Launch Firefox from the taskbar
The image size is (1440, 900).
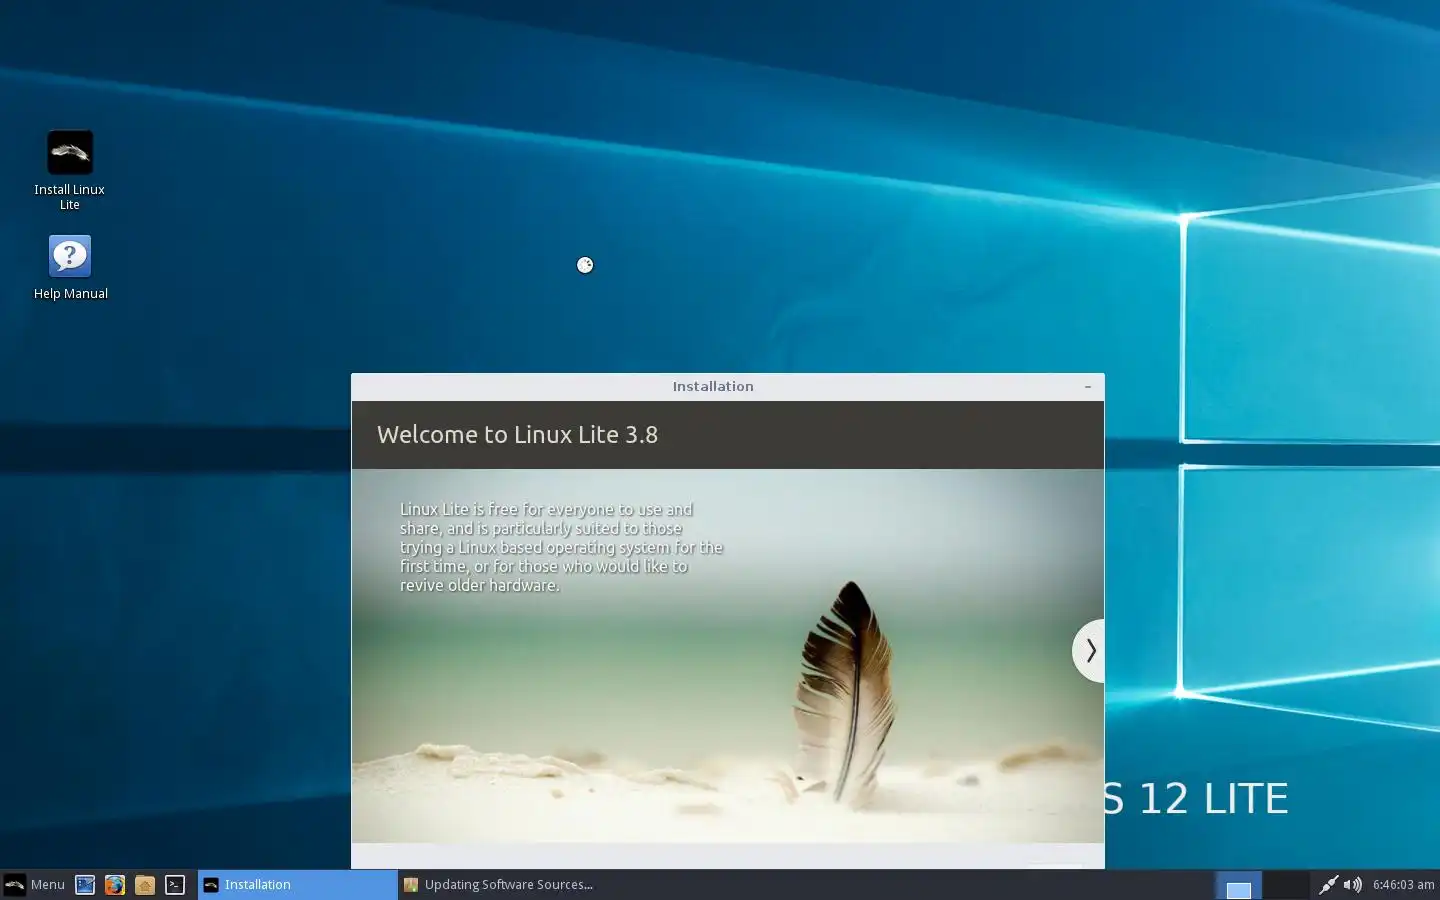point(115,884)
